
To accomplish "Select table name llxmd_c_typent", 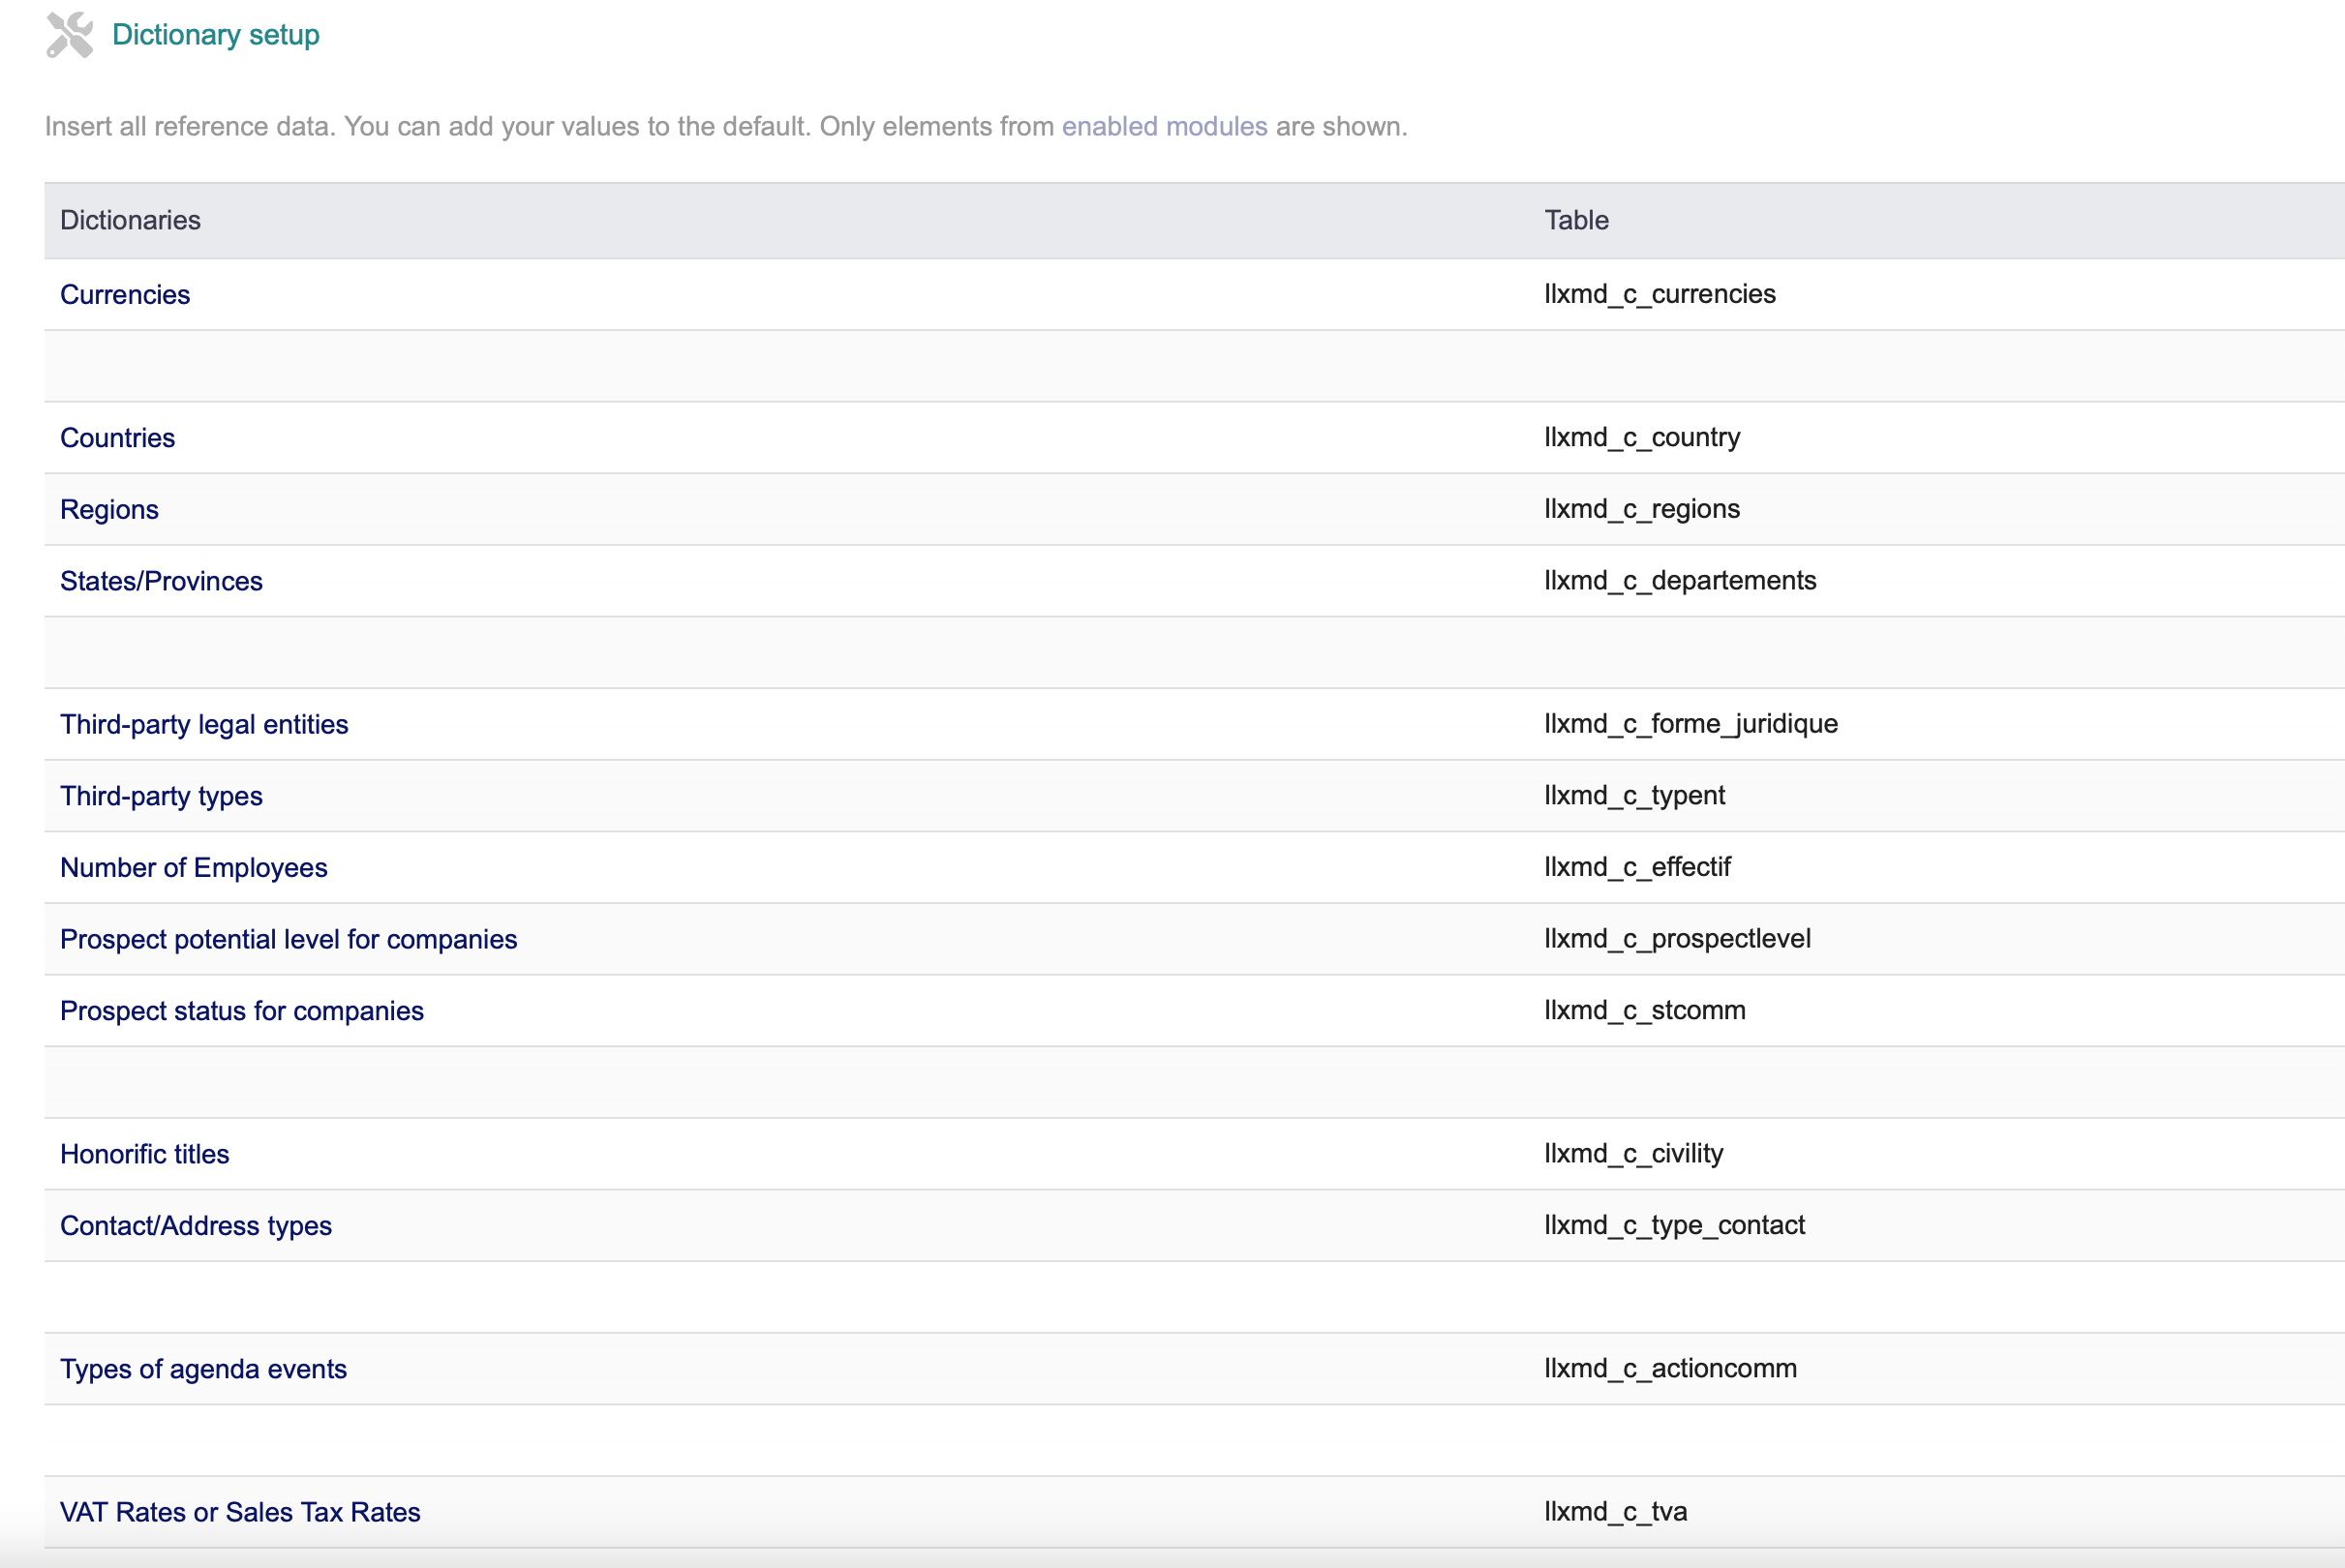I will (1635, 796).
